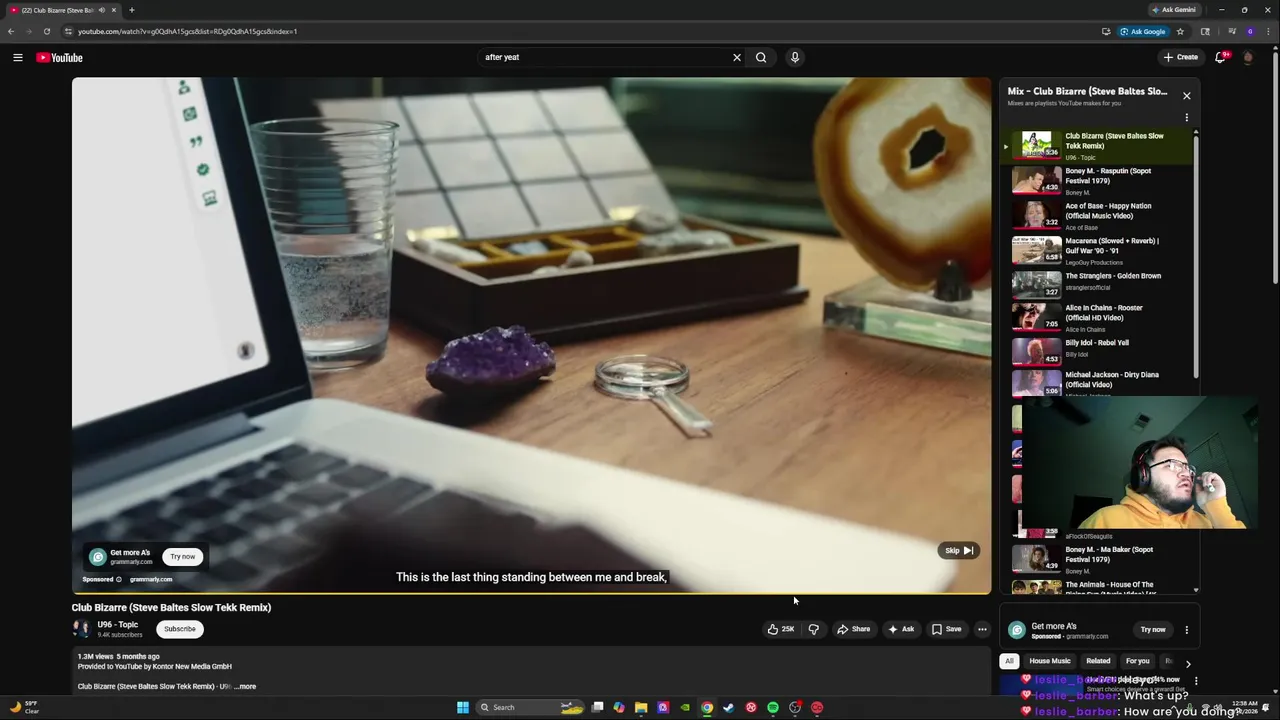Bookmark this page with star icon
This screenshot has width=1280, height=720.
(x=1180, y=31)
